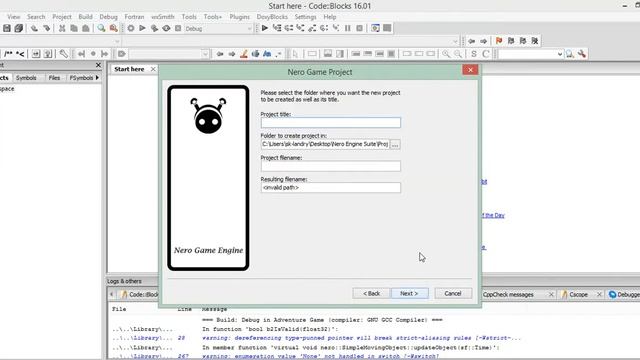The width and height of the screenshot is (640, 360).
Task: Open the Debugging windows icon
Action: point(375,28)
